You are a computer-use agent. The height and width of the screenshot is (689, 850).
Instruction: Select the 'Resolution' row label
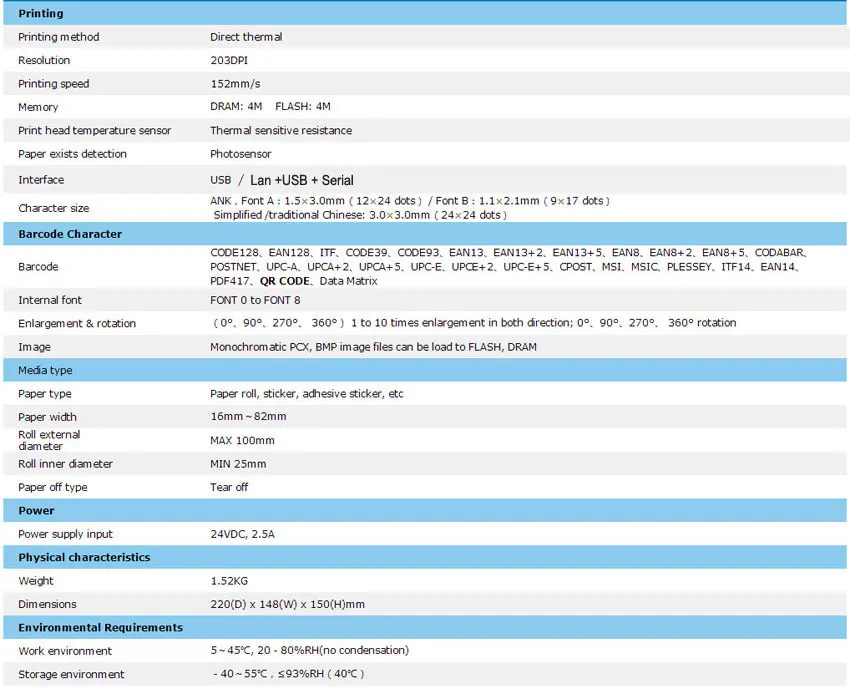pos(44,60)
